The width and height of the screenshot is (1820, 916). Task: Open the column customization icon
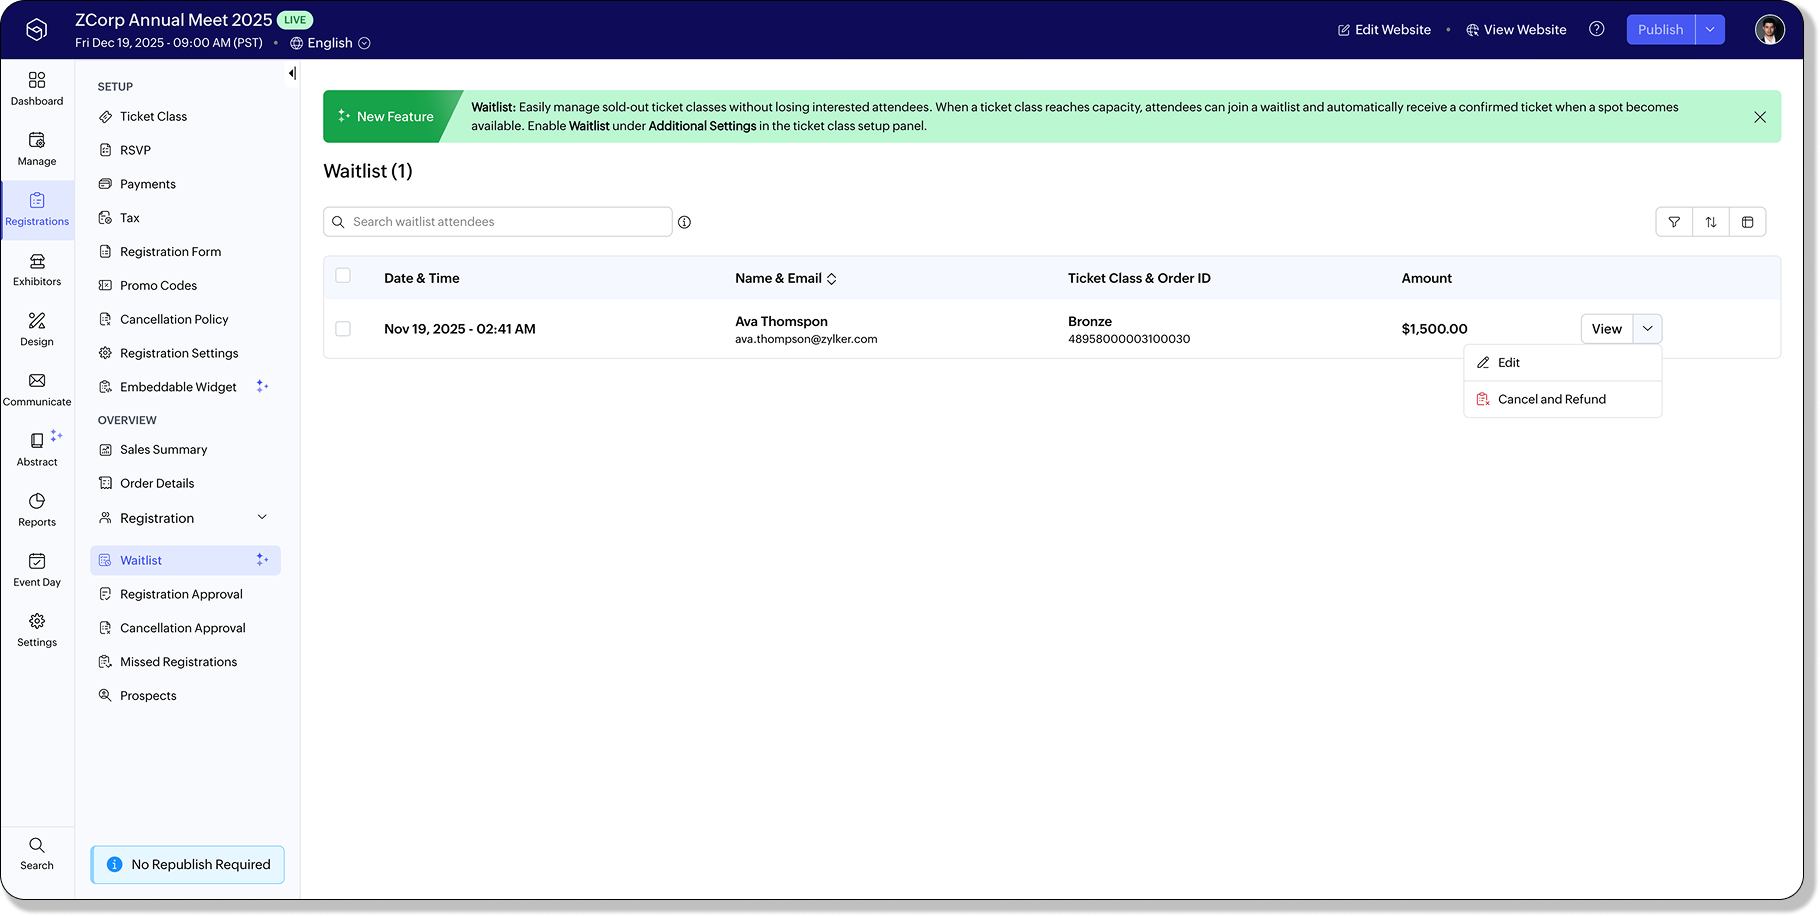(1747, 222)
